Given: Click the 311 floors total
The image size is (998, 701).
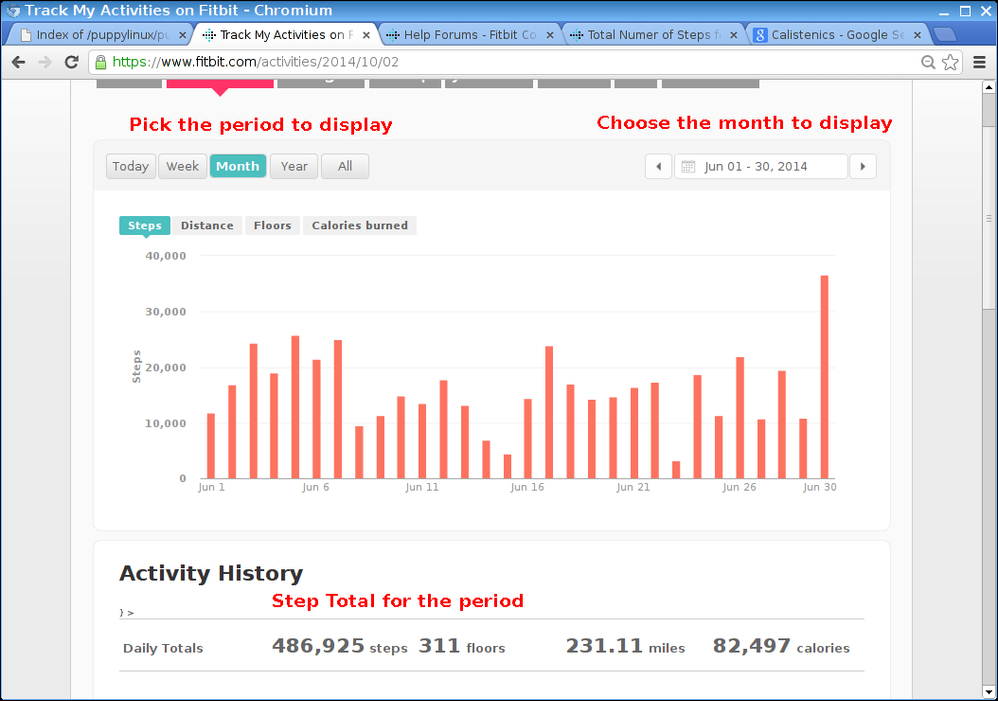Looking at the screenshot, I should pos(461,646).
